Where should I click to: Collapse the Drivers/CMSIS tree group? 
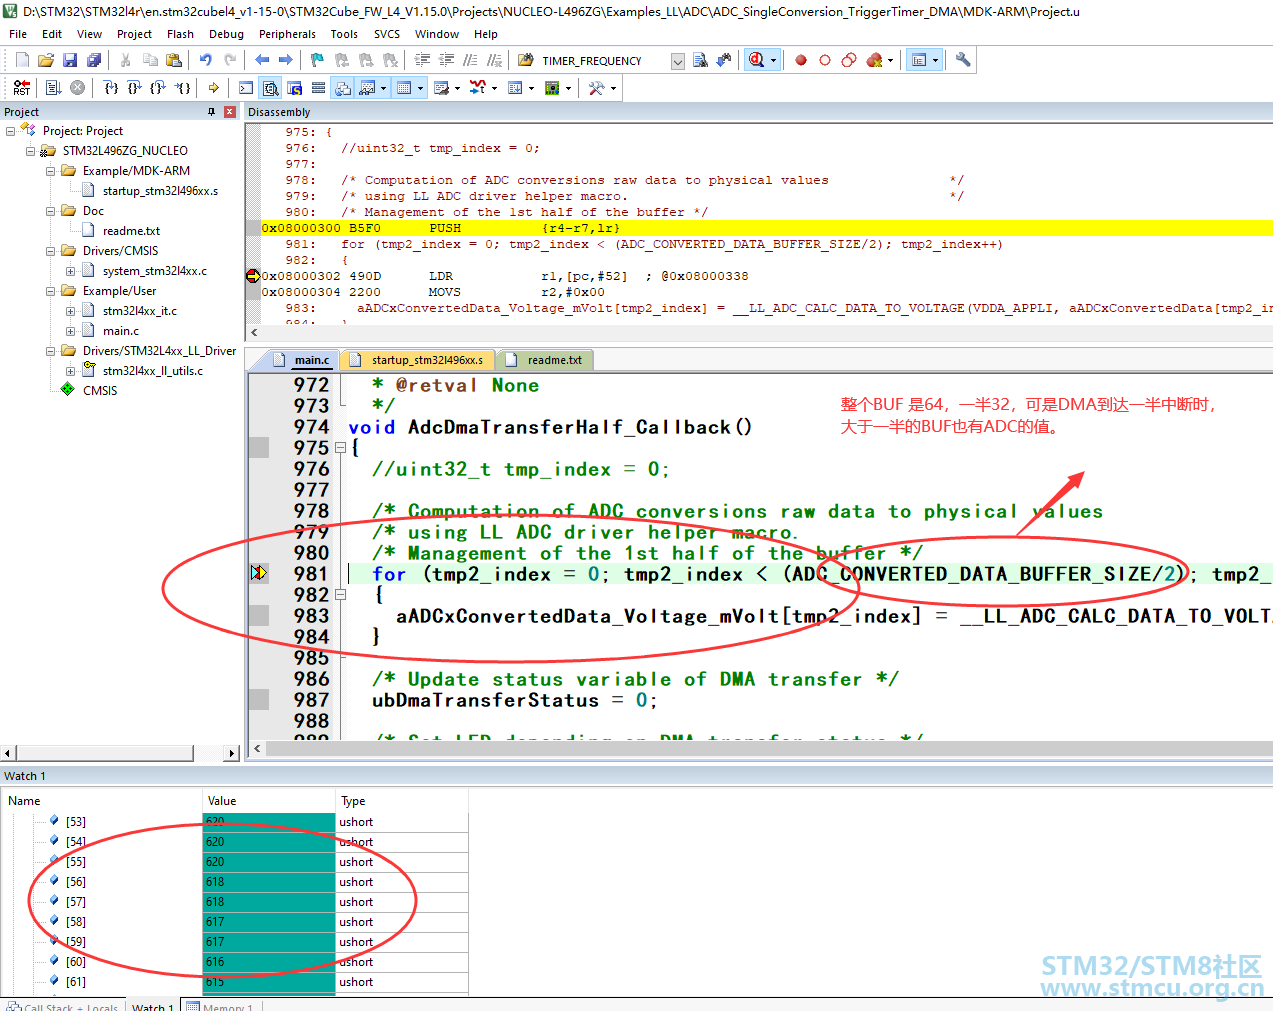pos(50,251)
